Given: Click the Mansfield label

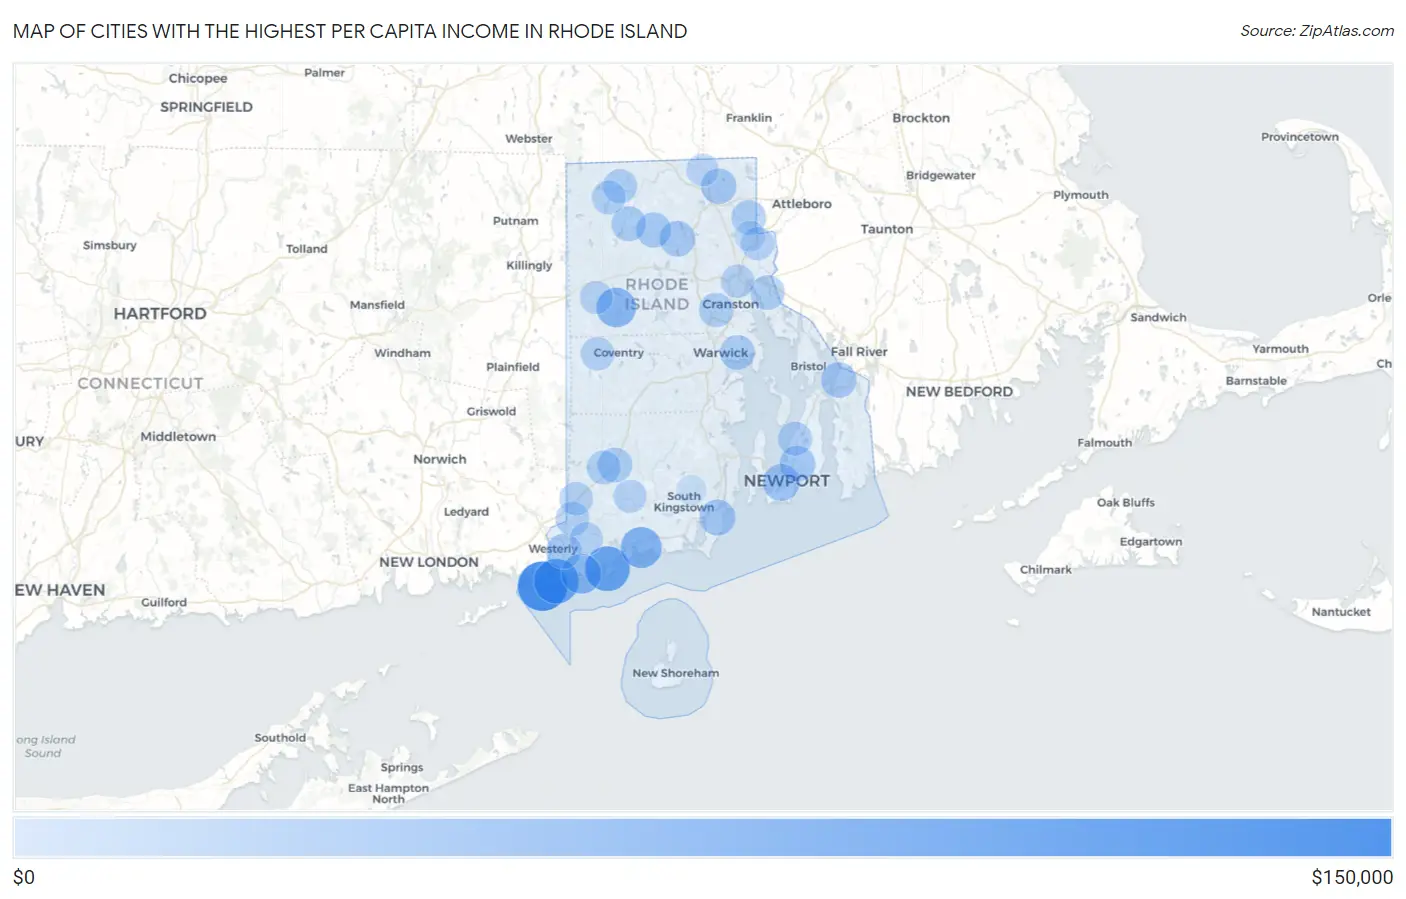Looking at the screenshot, I should 377,305.
